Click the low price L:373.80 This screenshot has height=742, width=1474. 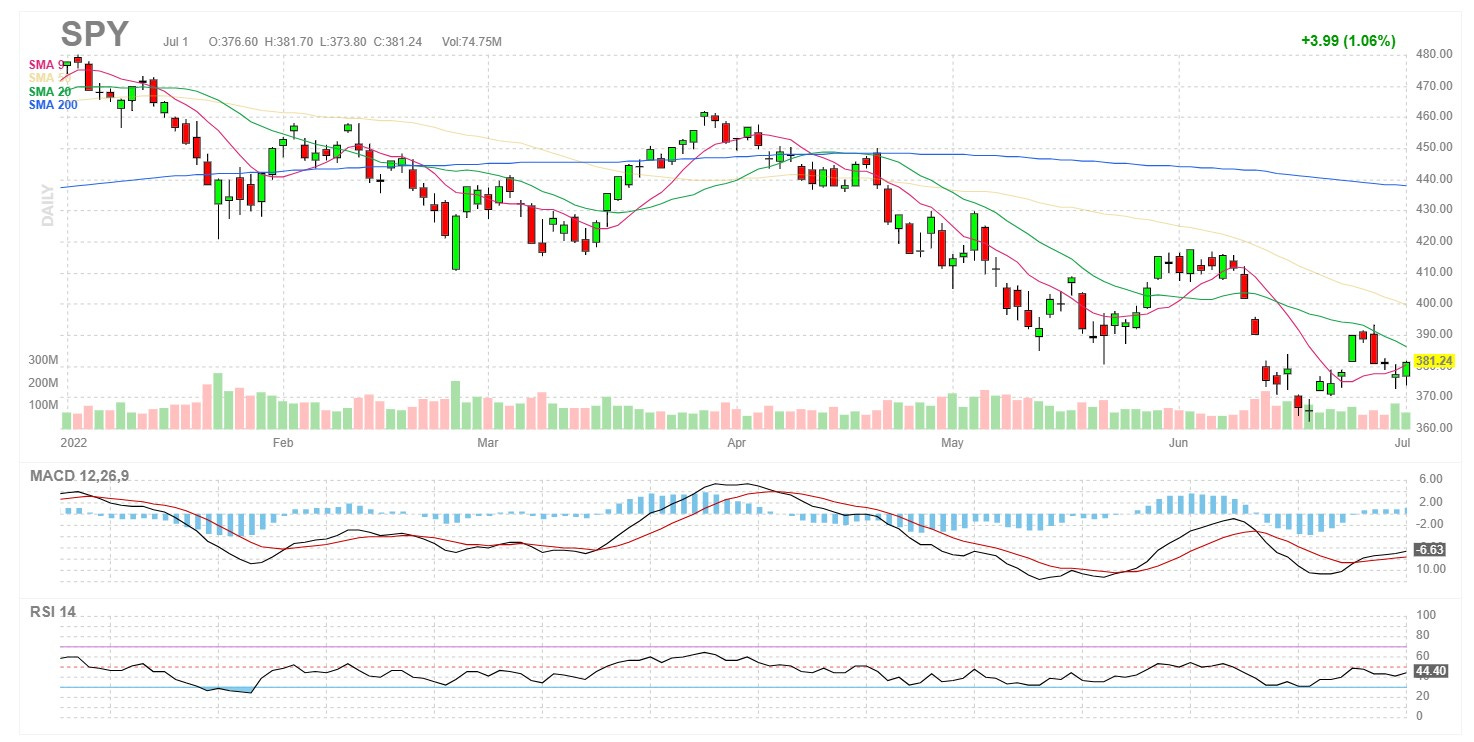pyautogui.click(x=343, y=42)
